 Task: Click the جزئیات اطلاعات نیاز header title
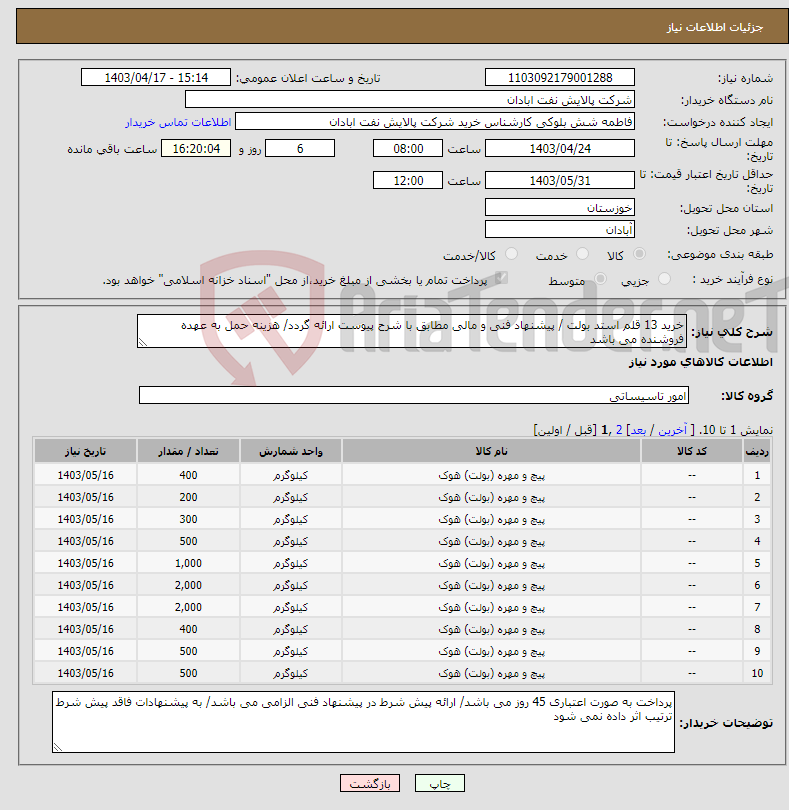pyautogui.click(x=715, y=27)
